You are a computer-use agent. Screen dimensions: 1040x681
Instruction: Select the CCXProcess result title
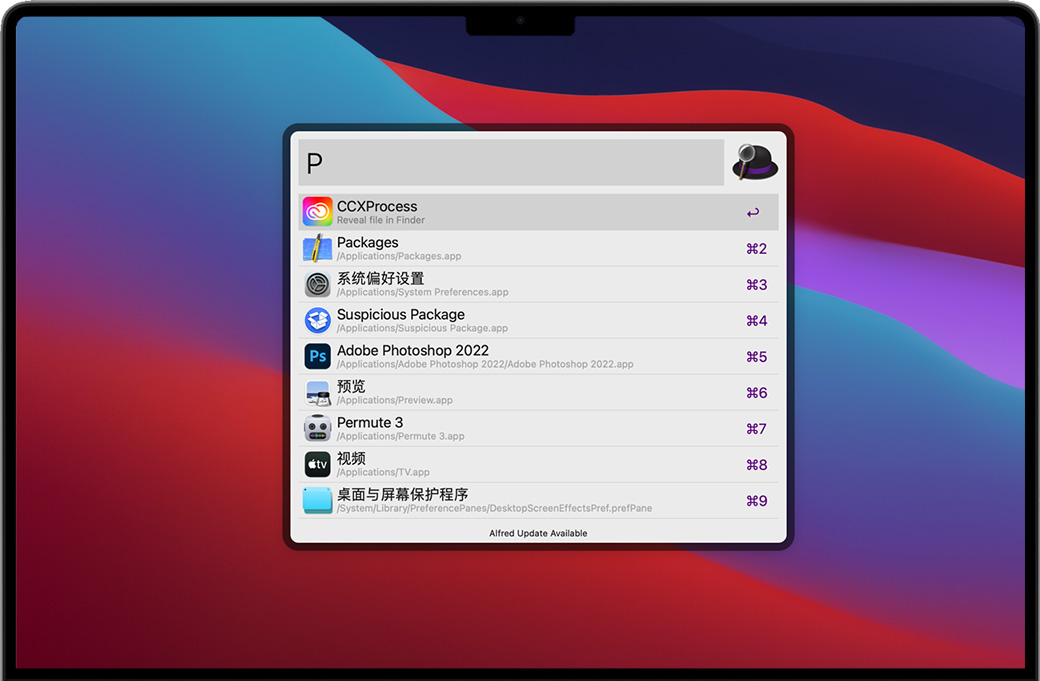pos(377,206)
